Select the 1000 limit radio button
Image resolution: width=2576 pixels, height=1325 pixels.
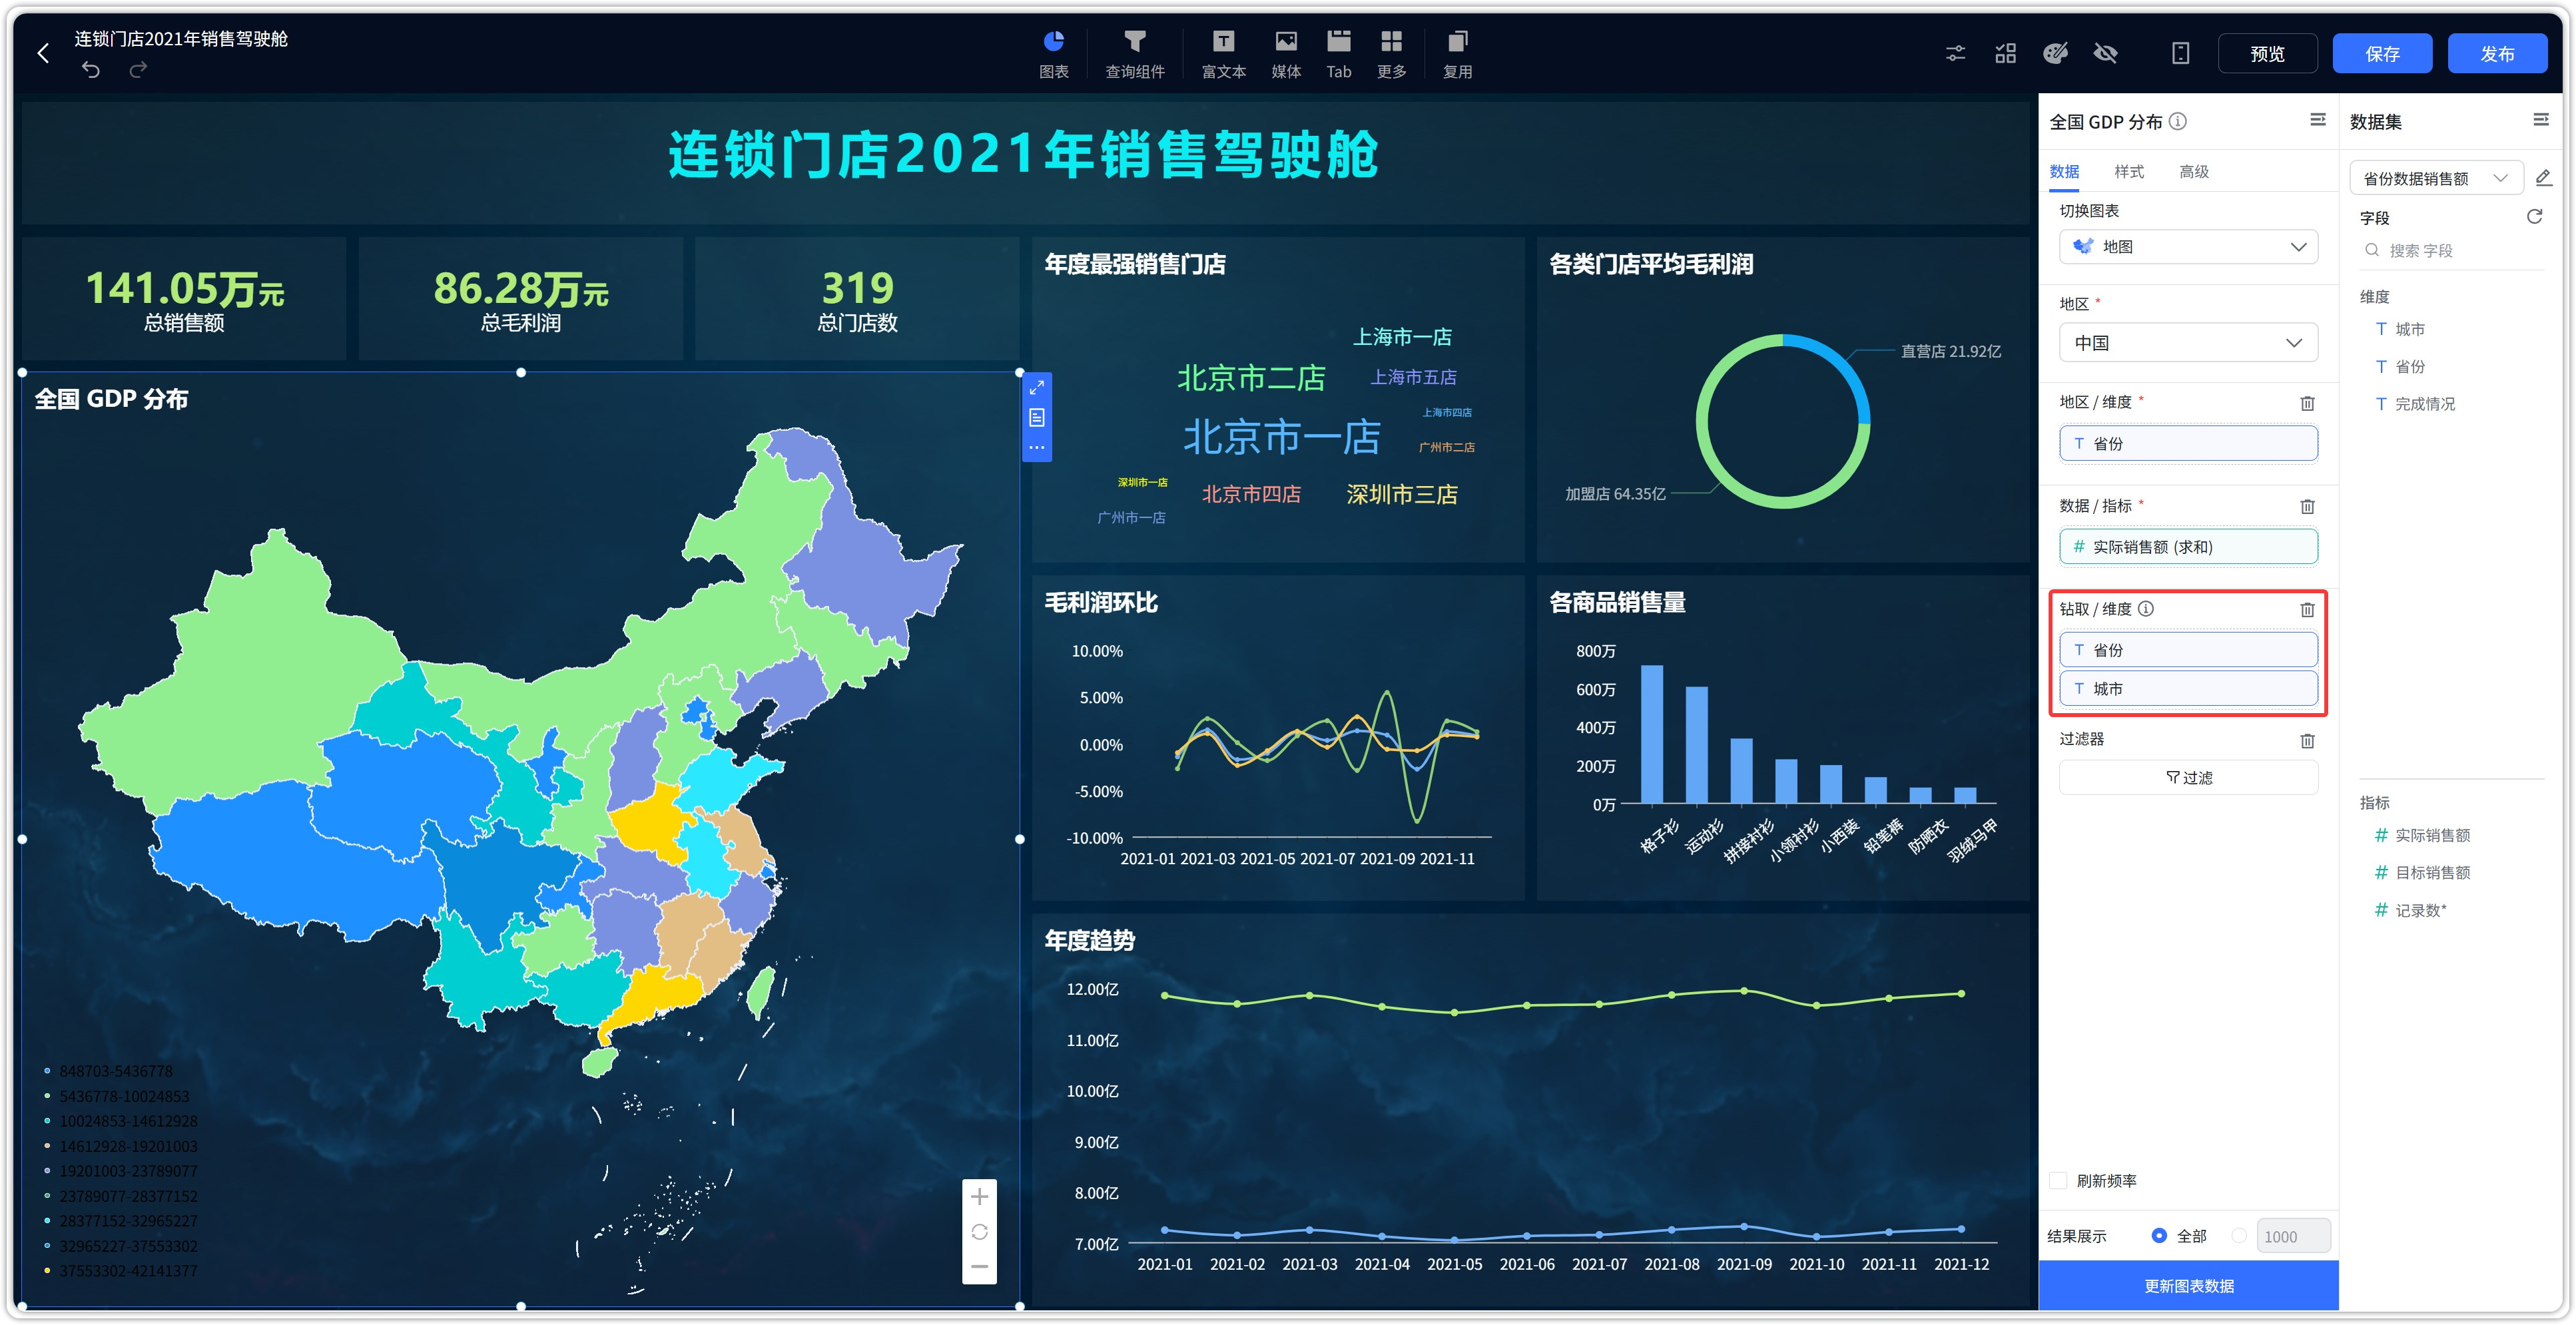(2239, 1236)
